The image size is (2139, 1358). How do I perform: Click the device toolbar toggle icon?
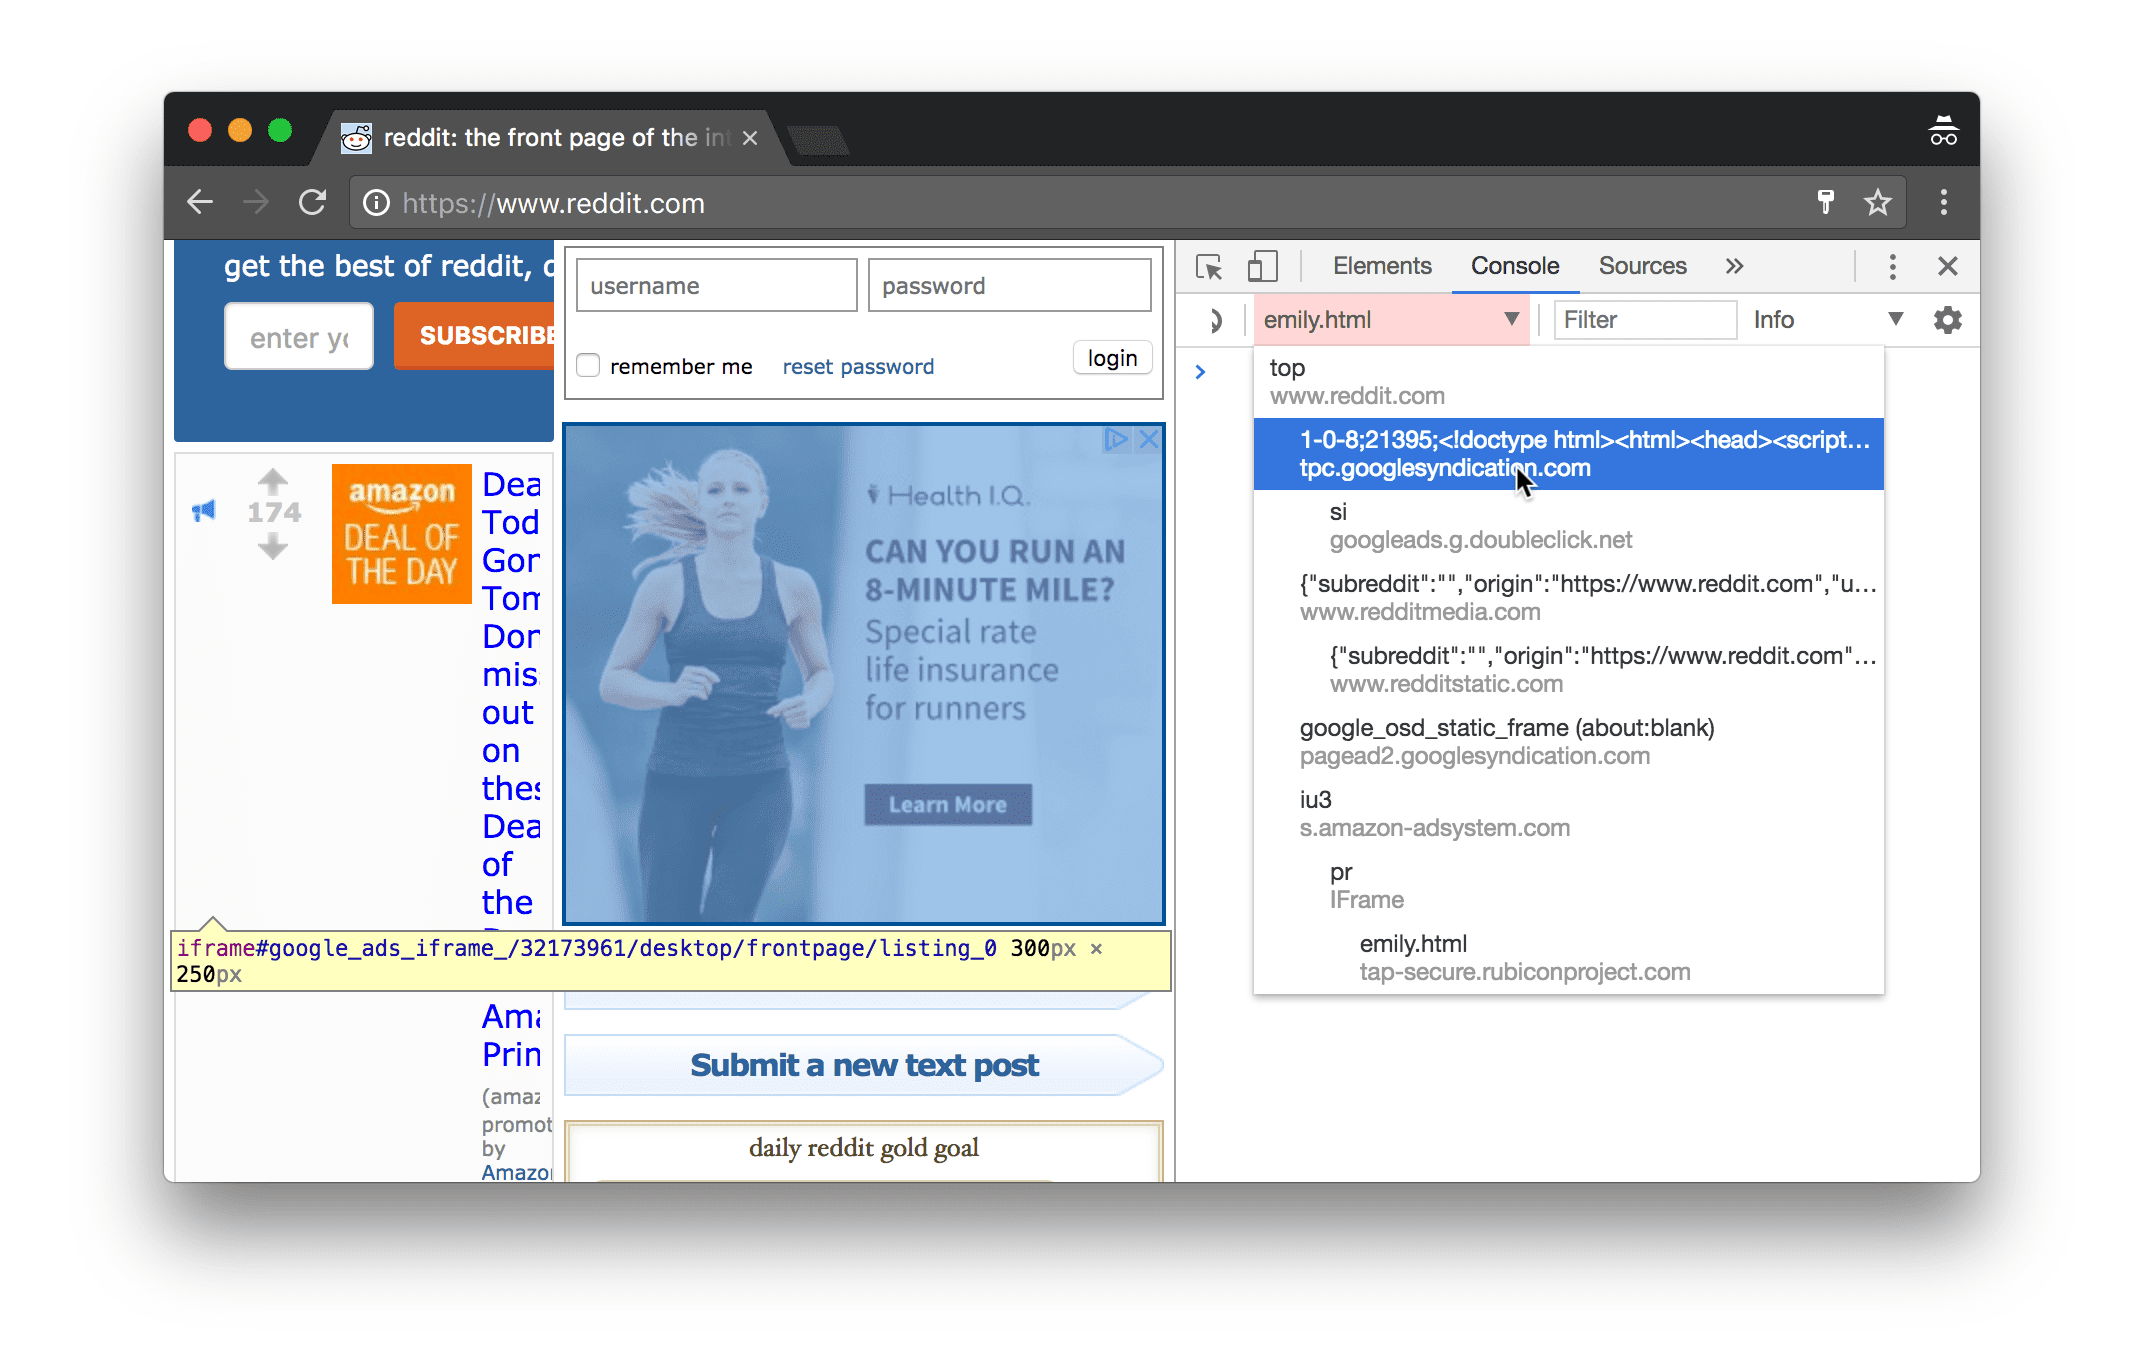pyautogui.click(x=1261, y=267)
